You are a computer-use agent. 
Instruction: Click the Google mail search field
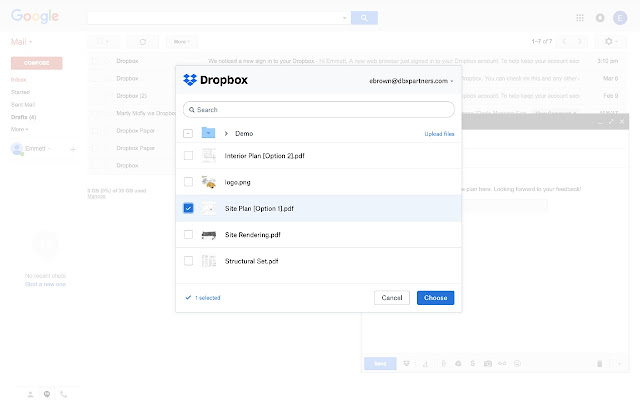(x=219, y=18)
